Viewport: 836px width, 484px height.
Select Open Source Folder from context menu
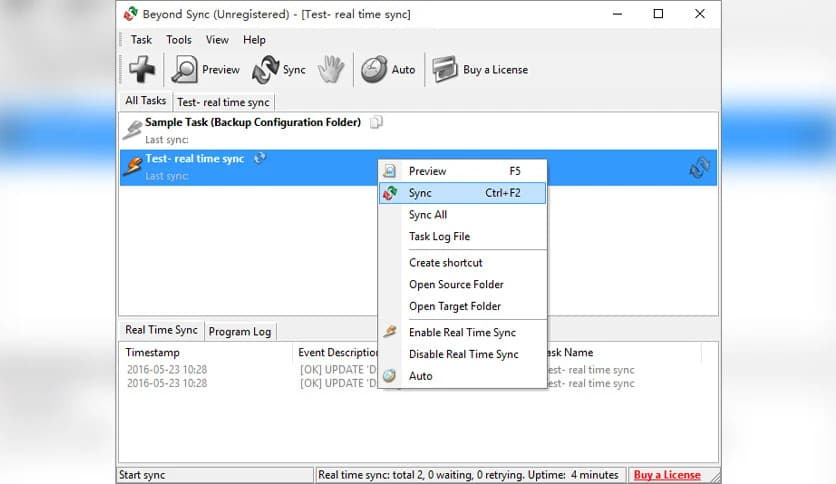pos(455,284)
